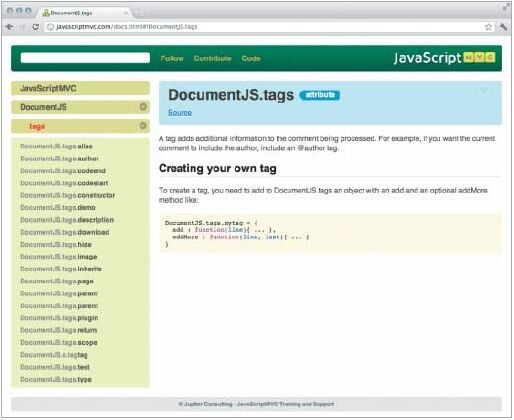Viewport: 514px width, 420px height.
Task: Open DocumentJS.tags.codeend
Action: 63,171
